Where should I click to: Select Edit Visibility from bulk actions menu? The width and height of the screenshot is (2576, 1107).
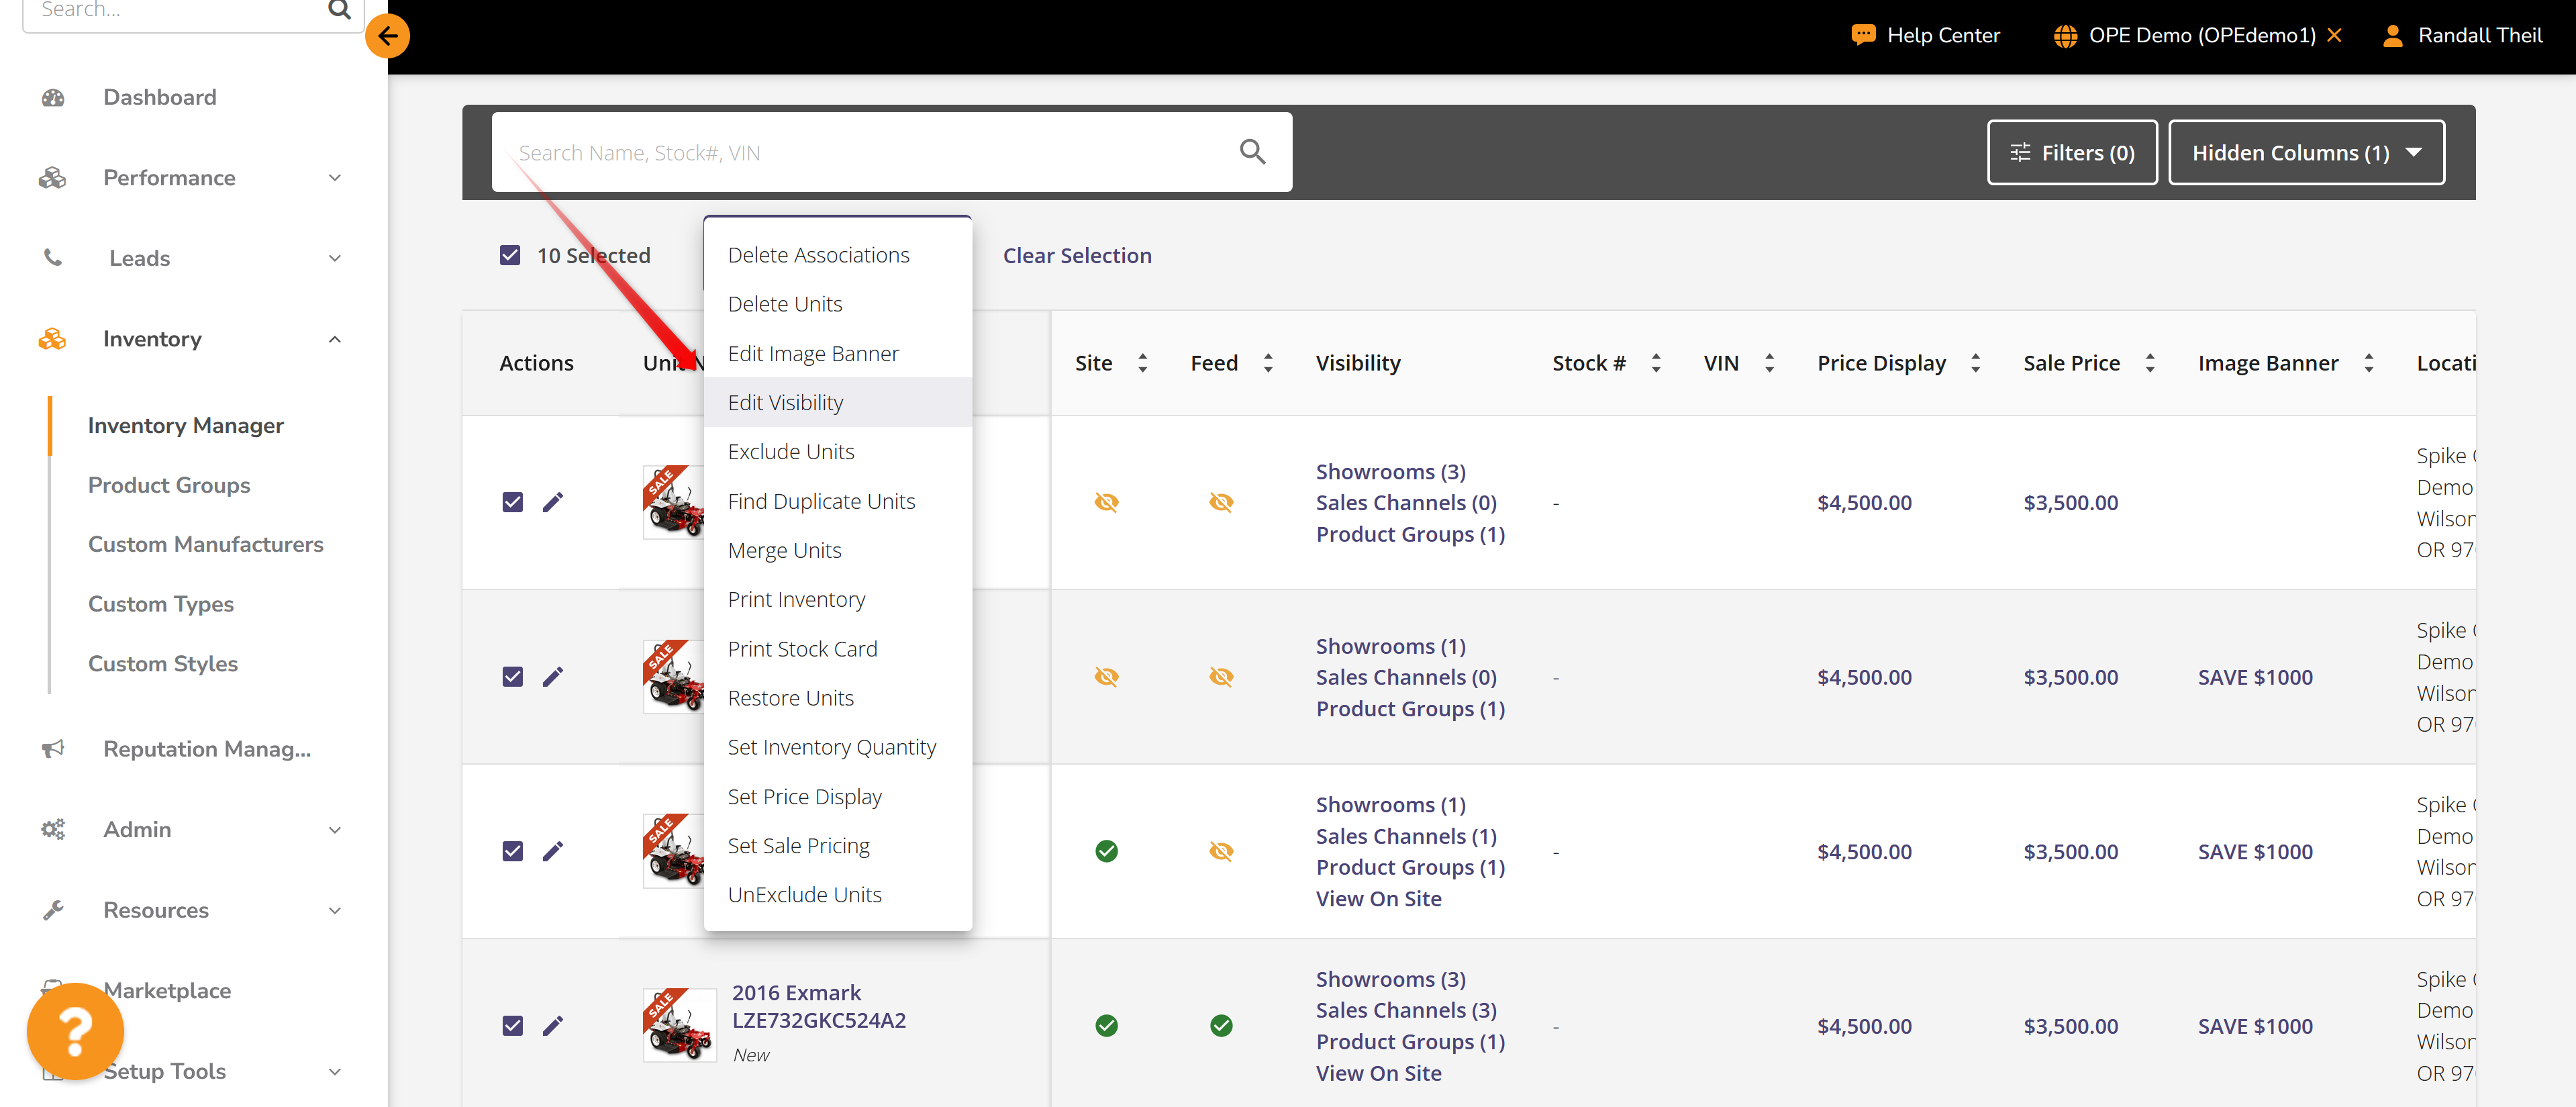tap(838, 402)
